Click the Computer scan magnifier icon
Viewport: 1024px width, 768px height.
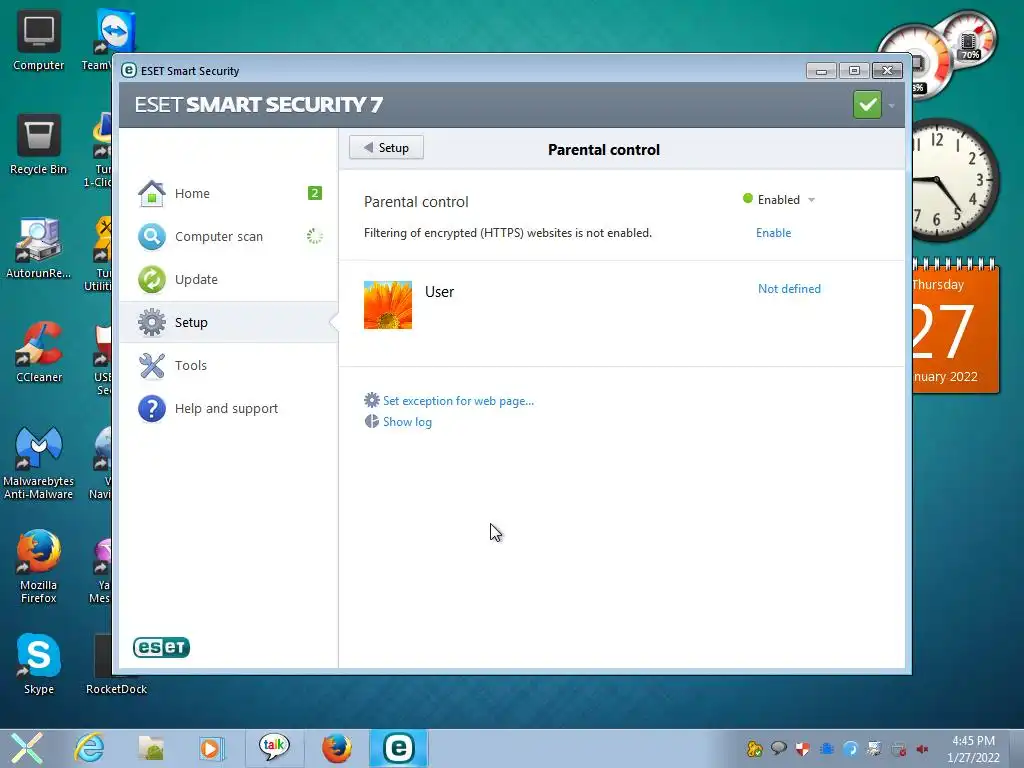152,236
